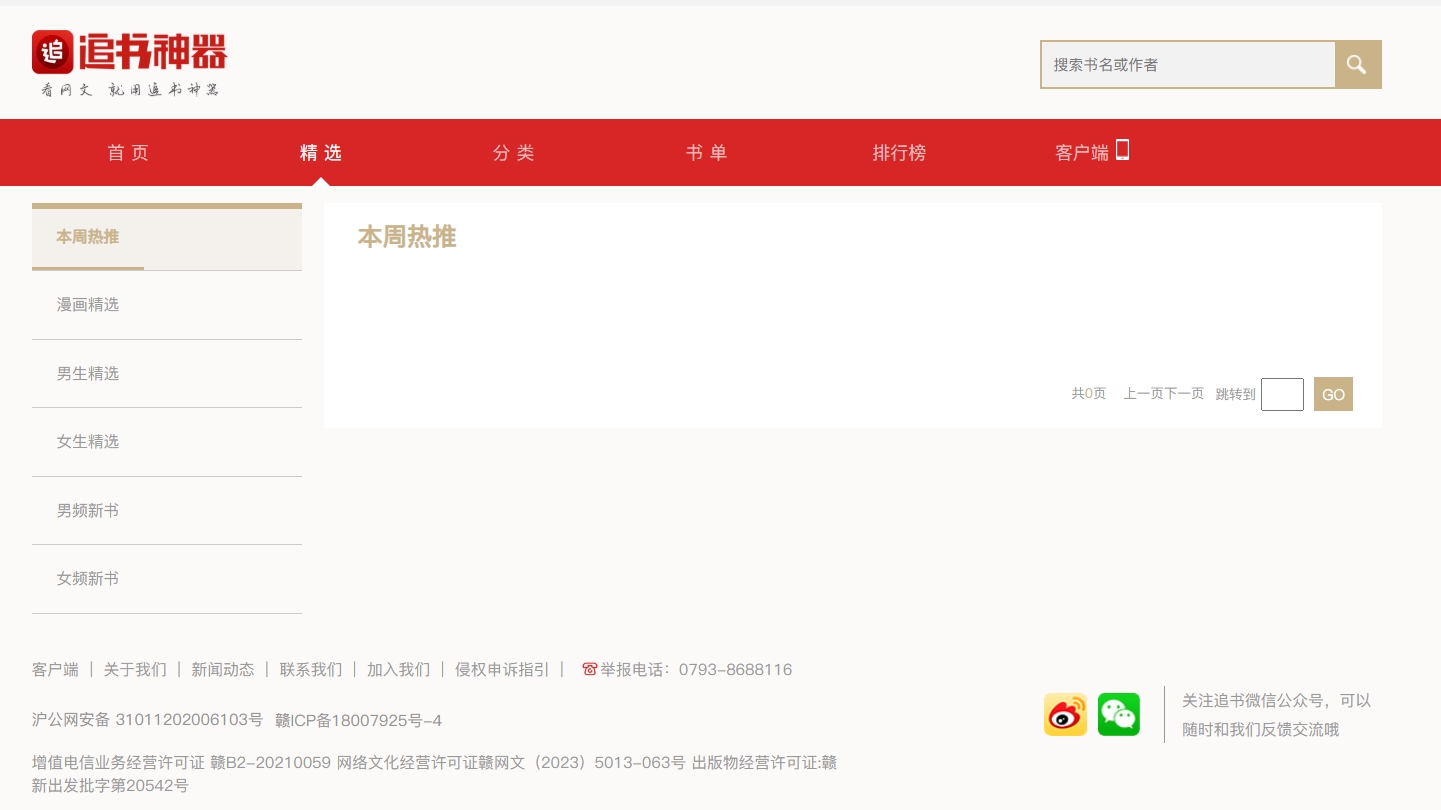The height and width of the screenshot is (810, 1441).
Task: Click the 上一页 pagination link
Action: 1143,394
